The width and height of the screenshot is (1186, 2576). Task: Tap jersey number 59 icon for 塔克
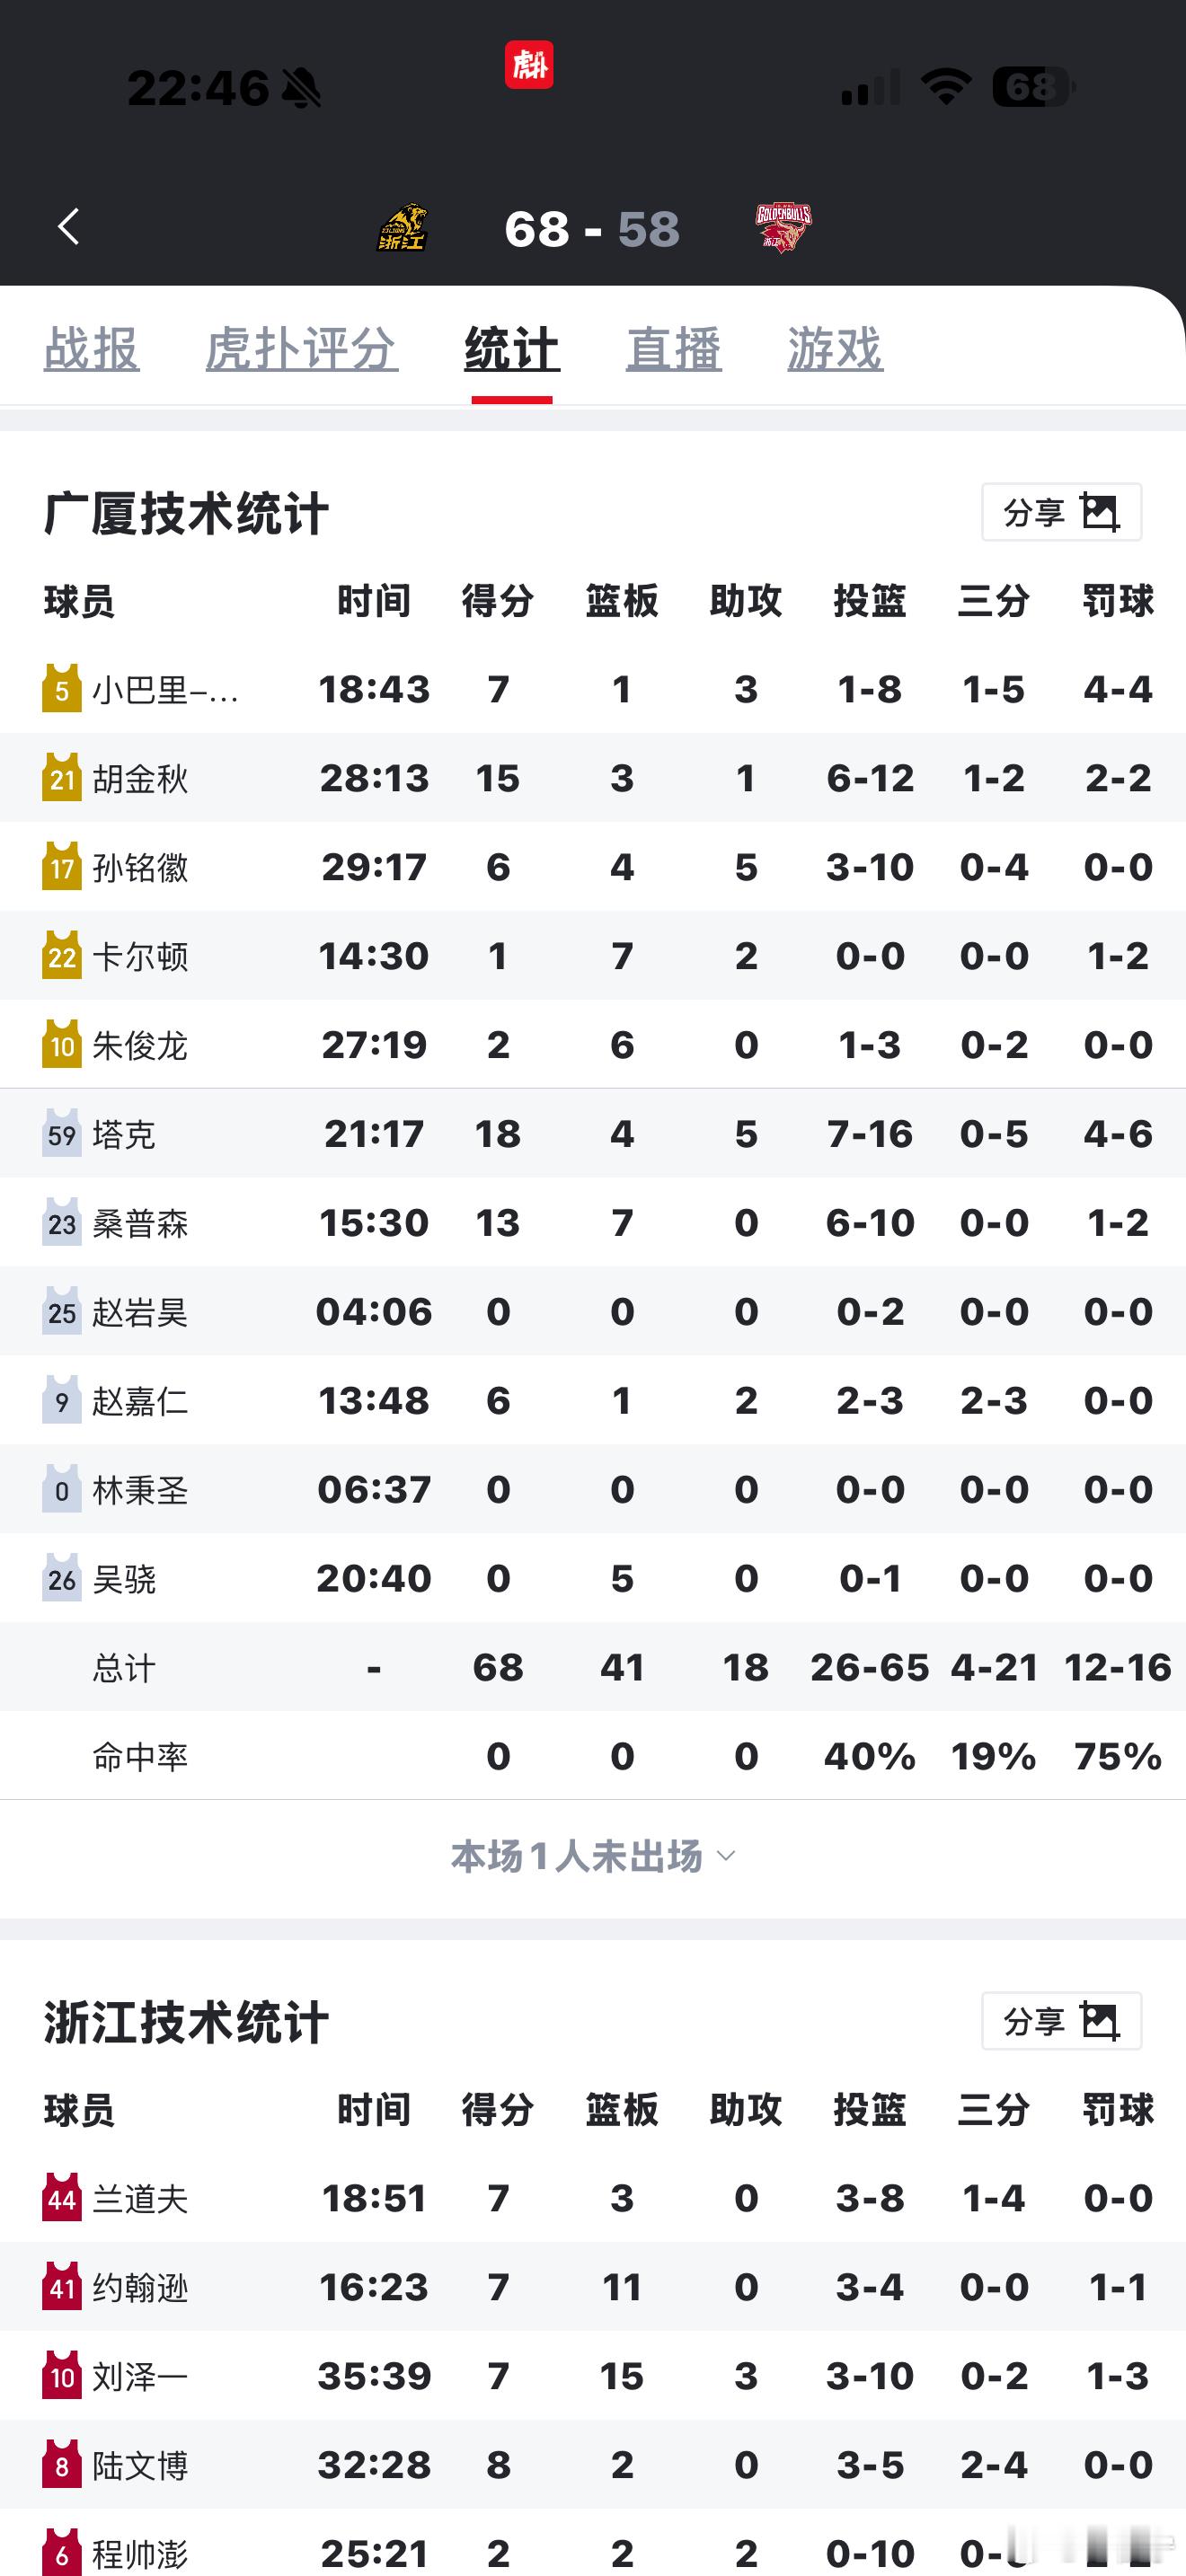point(61,1134)
